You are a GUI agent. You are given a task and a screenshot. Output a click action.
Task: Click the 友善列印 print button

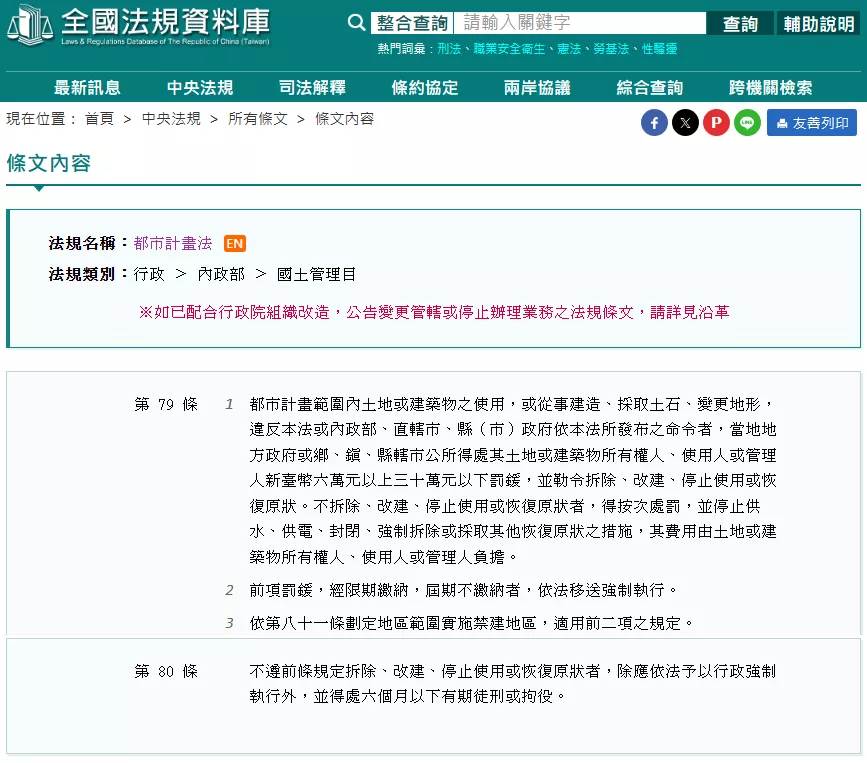pyautogui.click(x=812, y=123)
